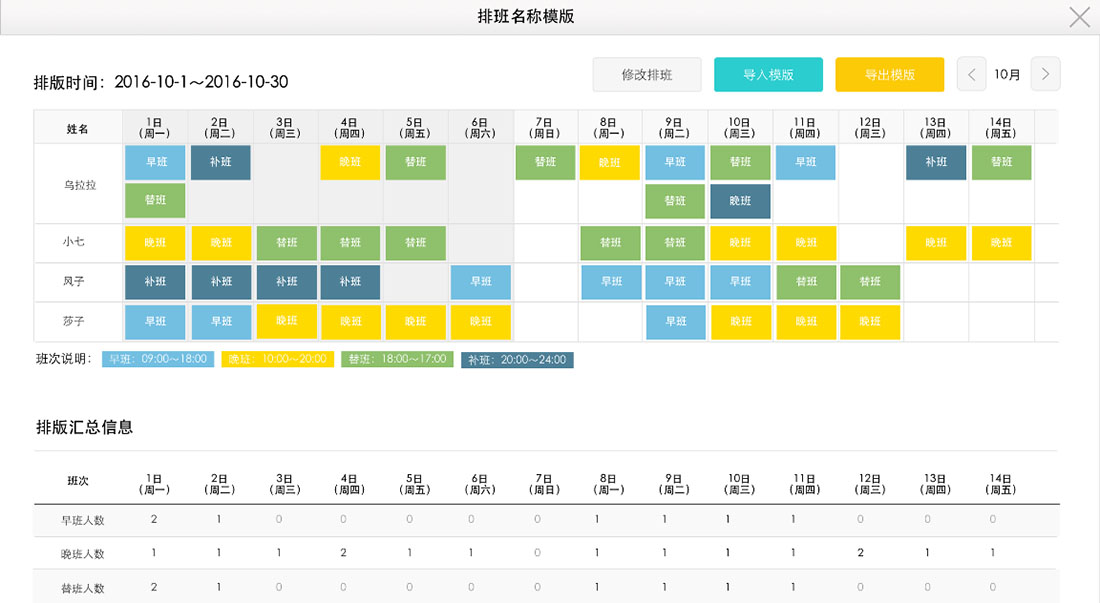Image resolution: width=1100 pixels, height=603 pixels.
Task: Click the 修改排班 button
Action: tap(646, 75)
